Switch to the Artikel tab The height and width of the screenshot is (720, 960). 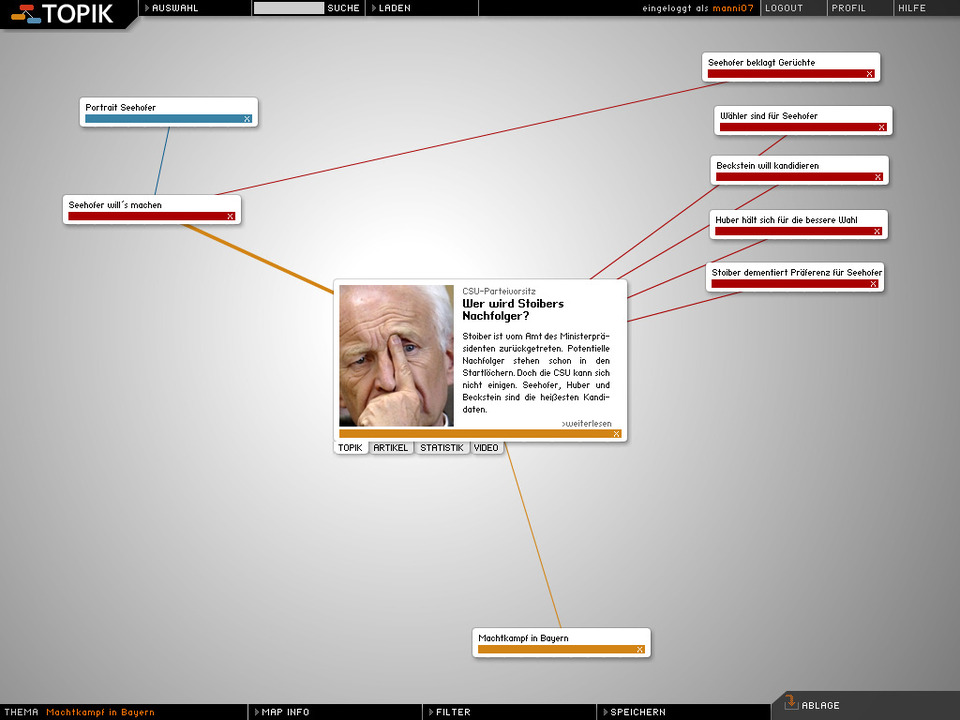click(x=391, y=448)
